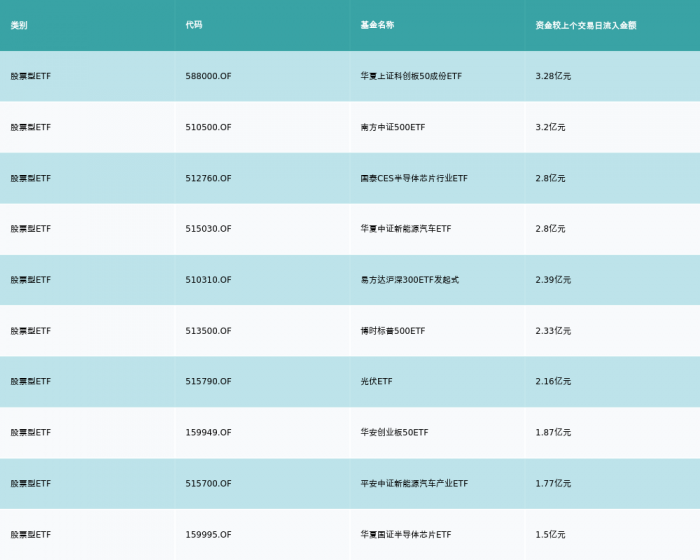700x560 pixels.
Task: Select fund name 易方达沪深300ETF发起式
Action: (410, 280)
